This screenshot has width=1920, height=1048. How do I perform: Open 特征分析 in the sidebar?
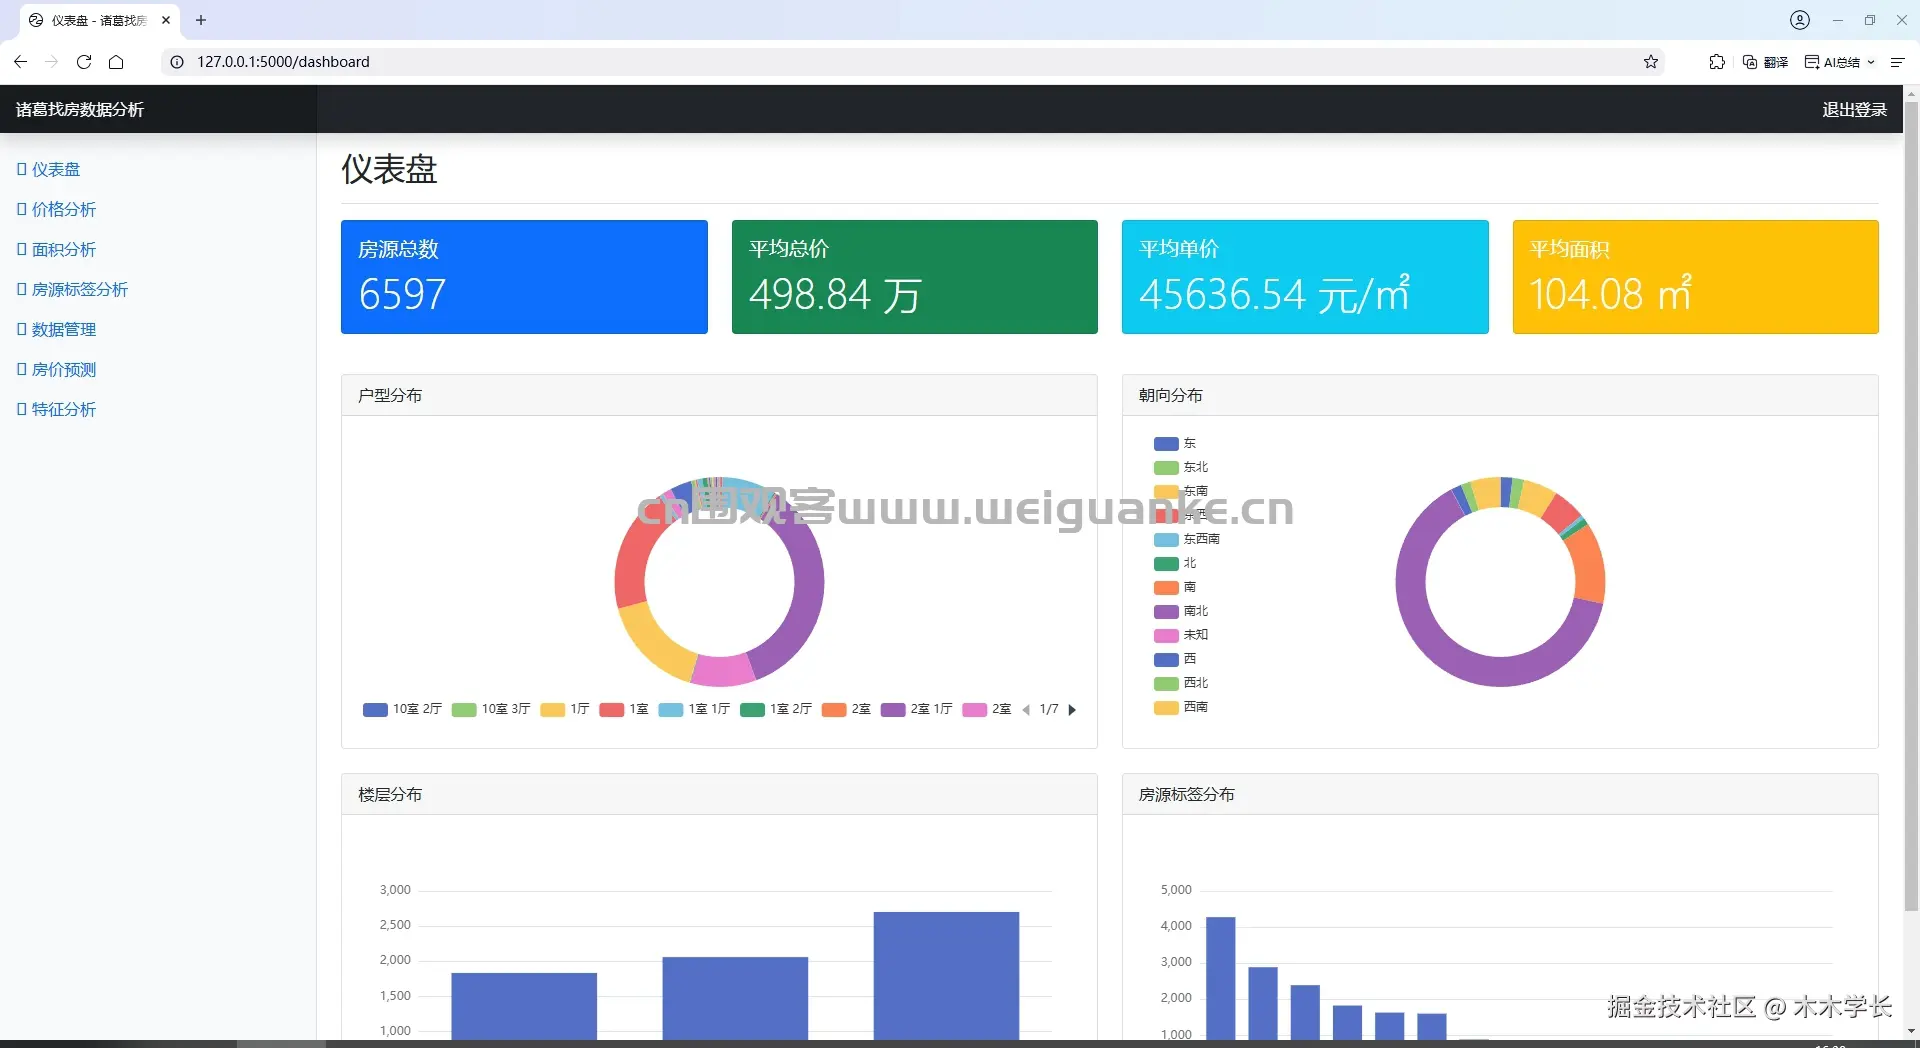click(57, 409)
